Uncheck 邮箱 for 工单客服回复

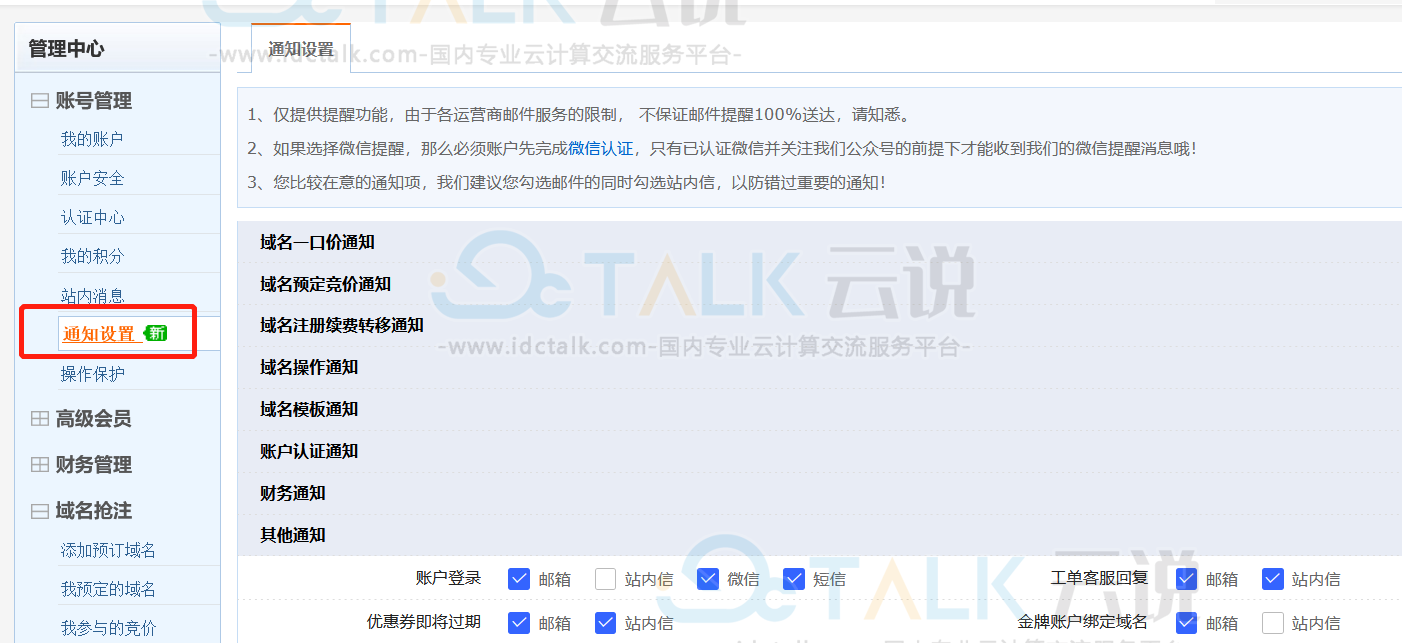click(1187, 579)
